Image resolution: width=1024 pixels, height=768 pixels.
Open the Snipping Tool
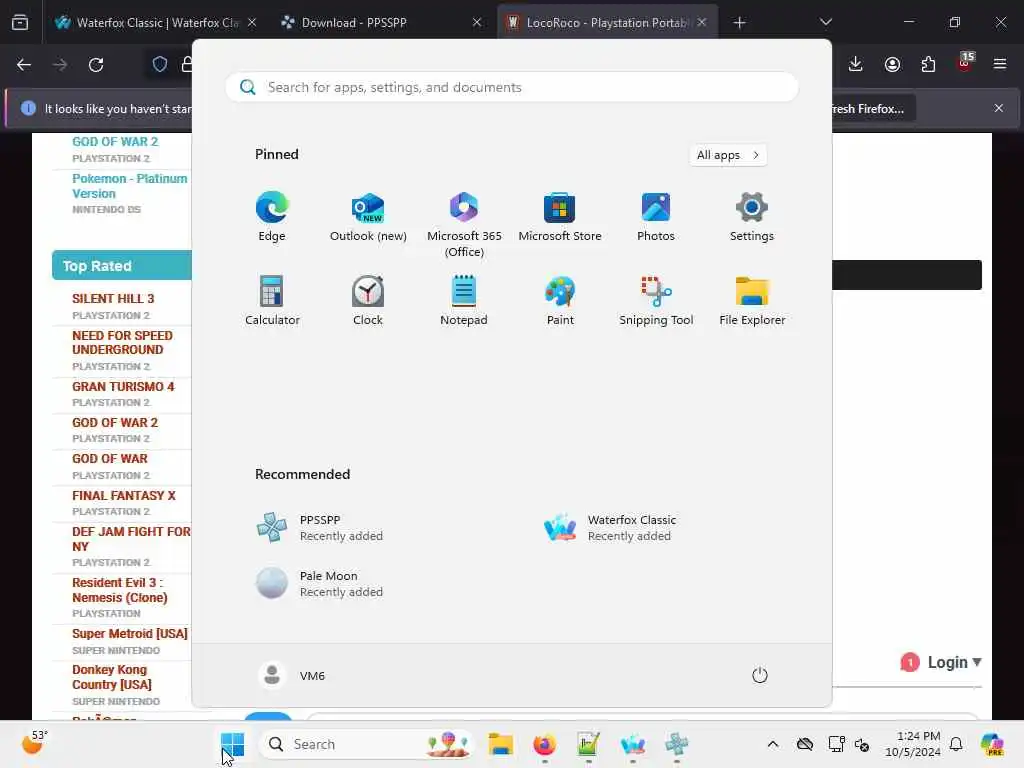656,300
